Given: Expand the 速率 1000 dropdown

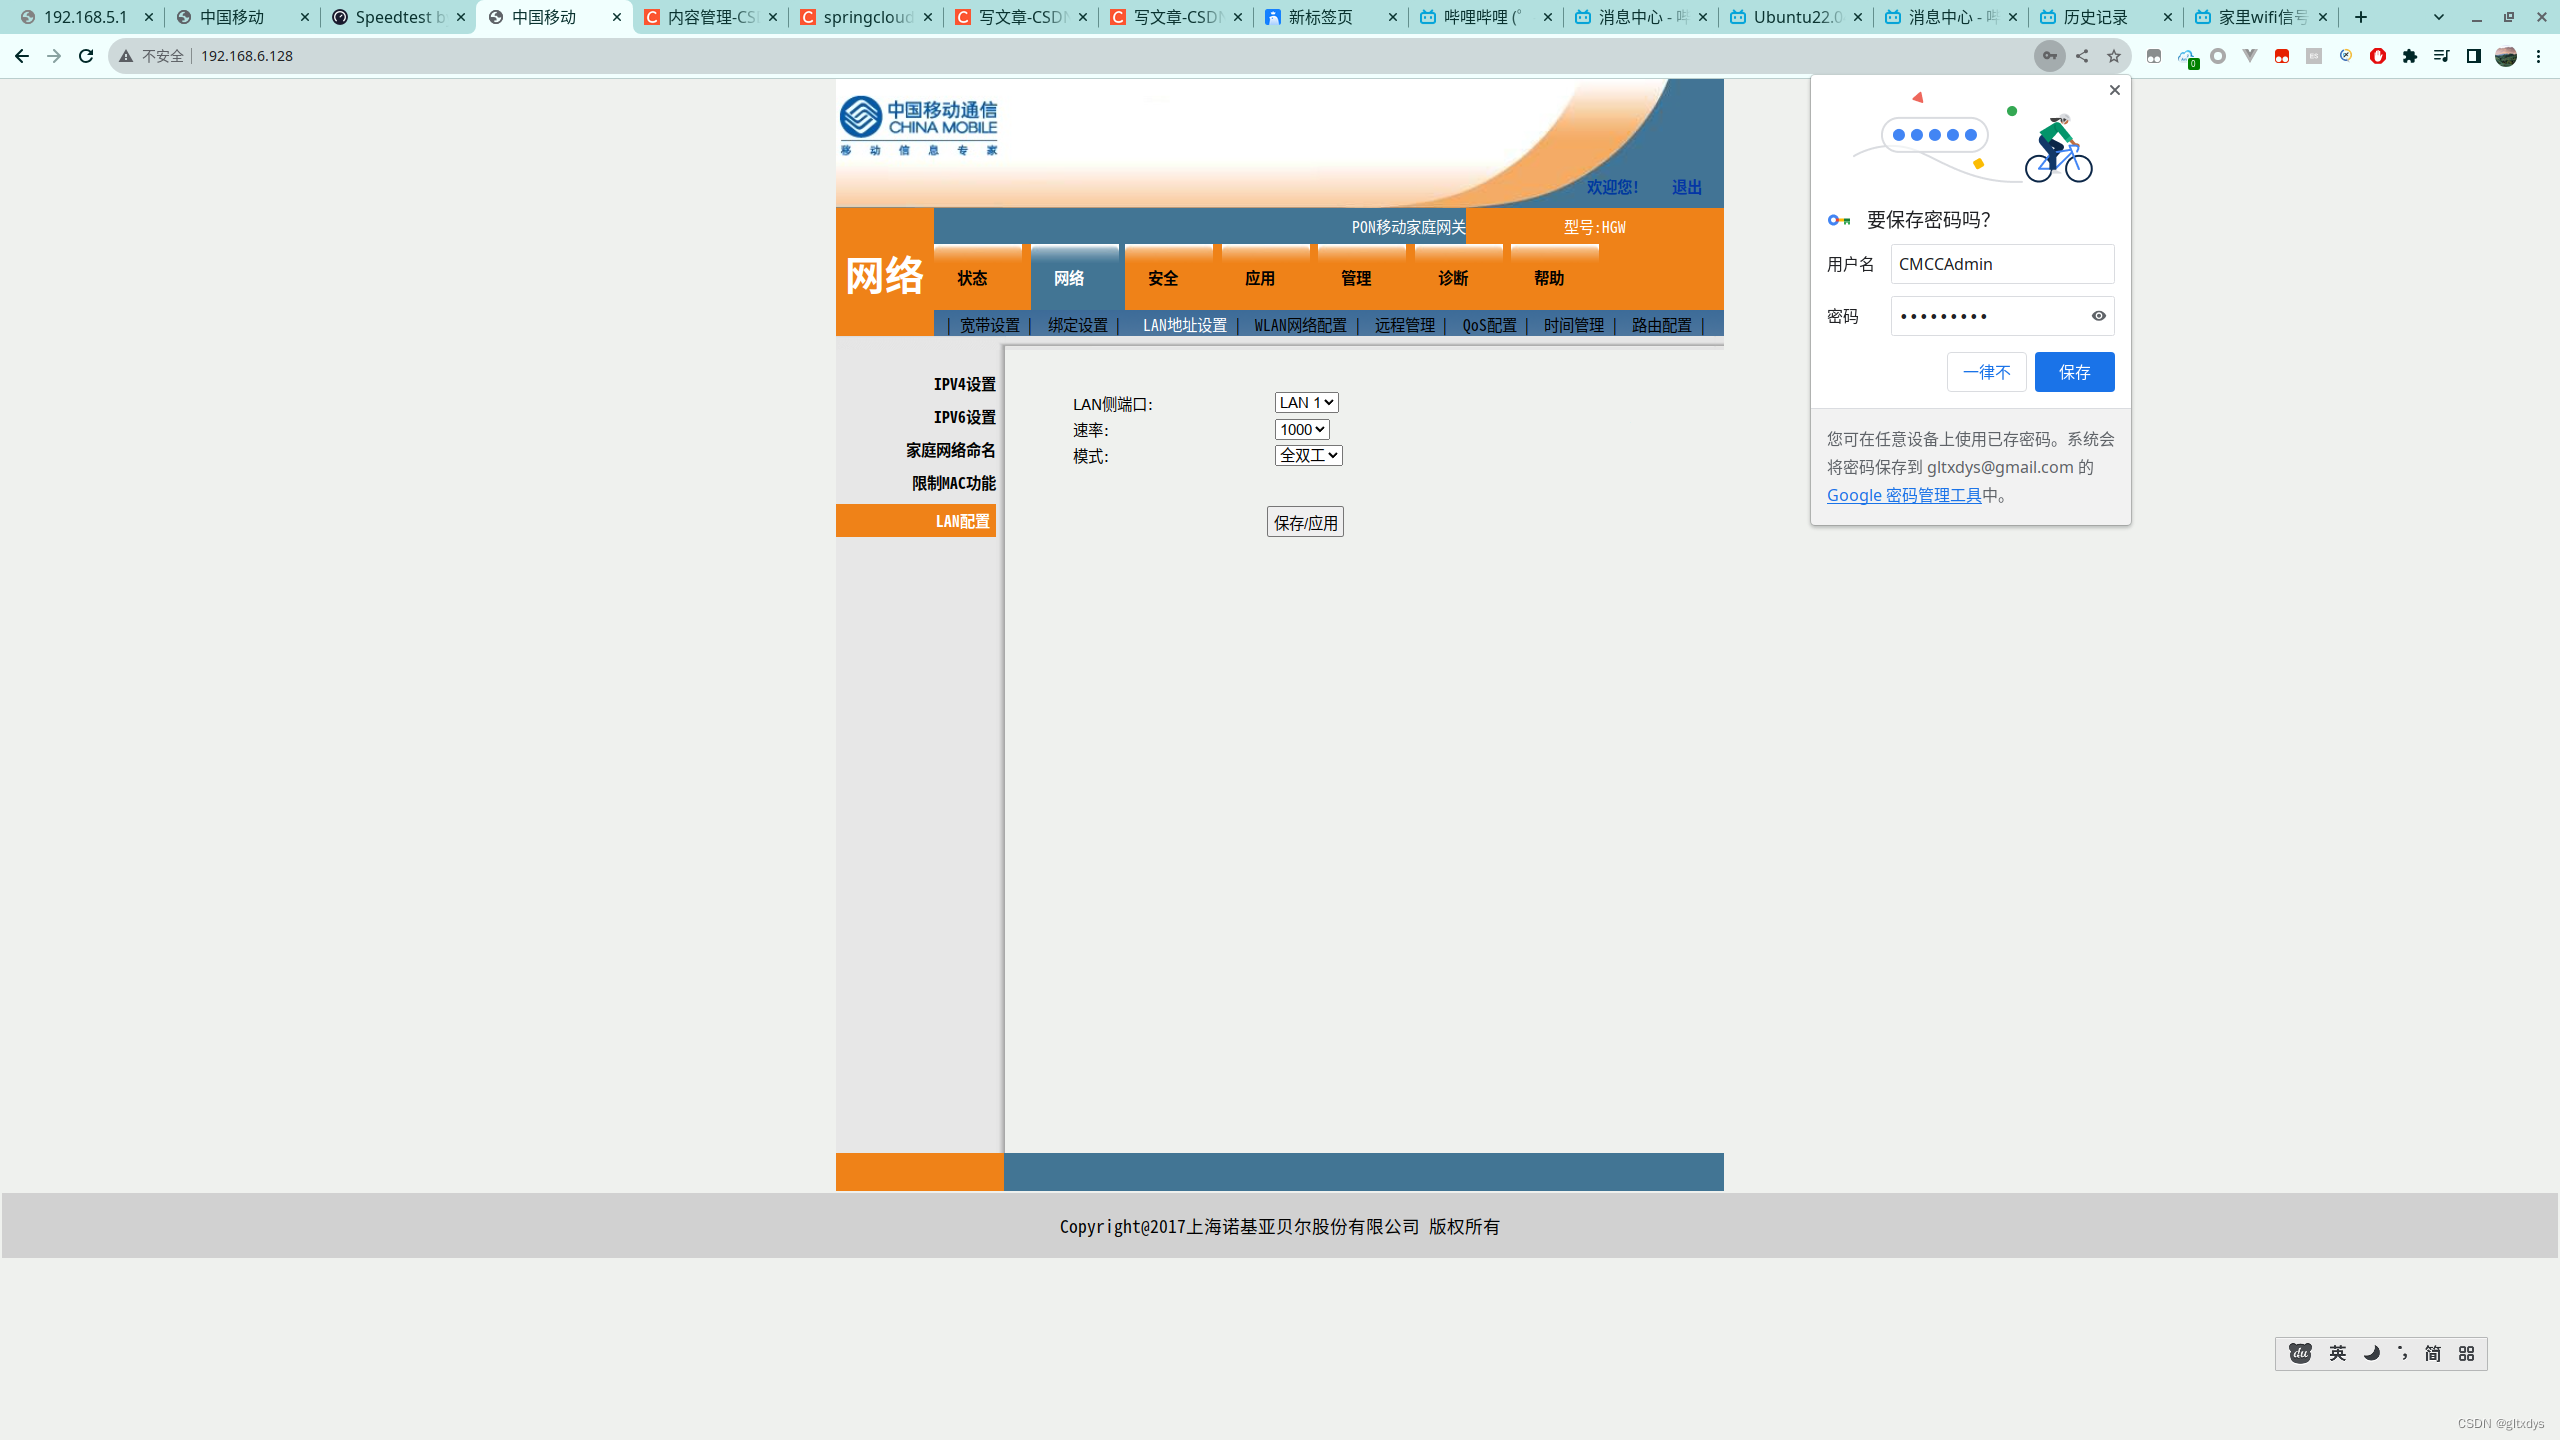Looking at the screenshot, I should pos(1302,429).
